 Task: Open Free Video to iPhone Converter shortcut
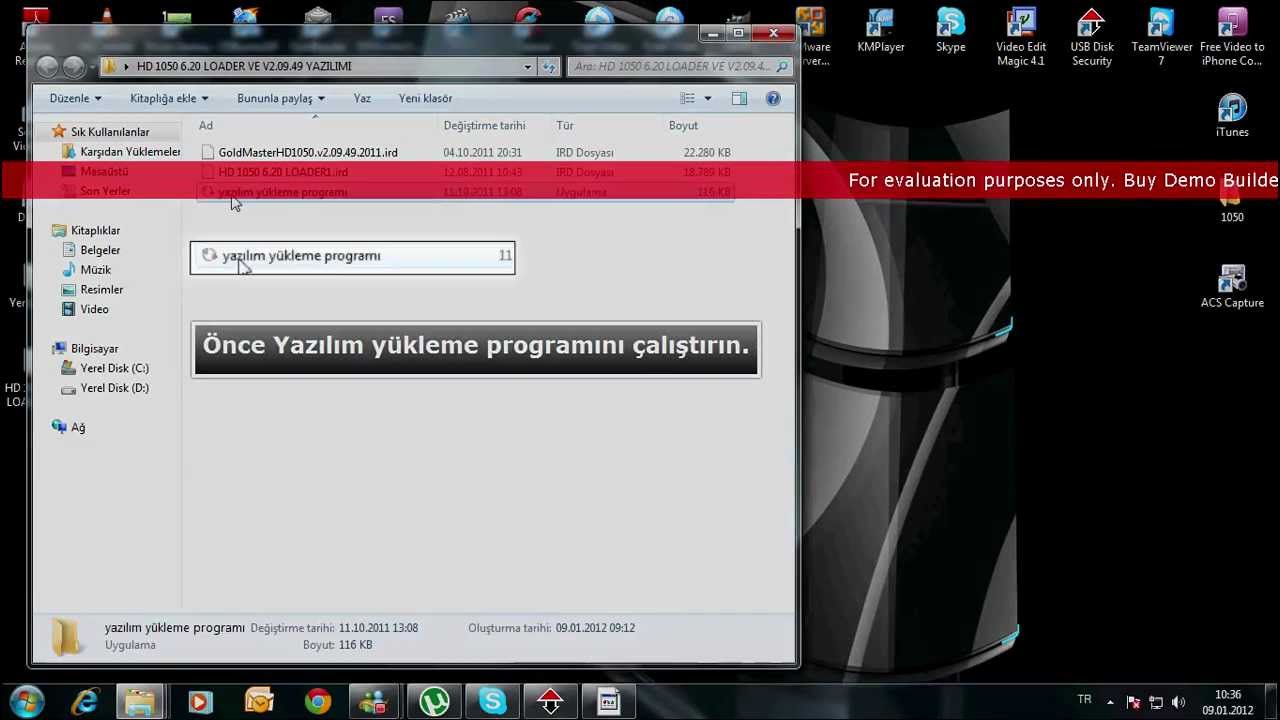pos(1231,38)
